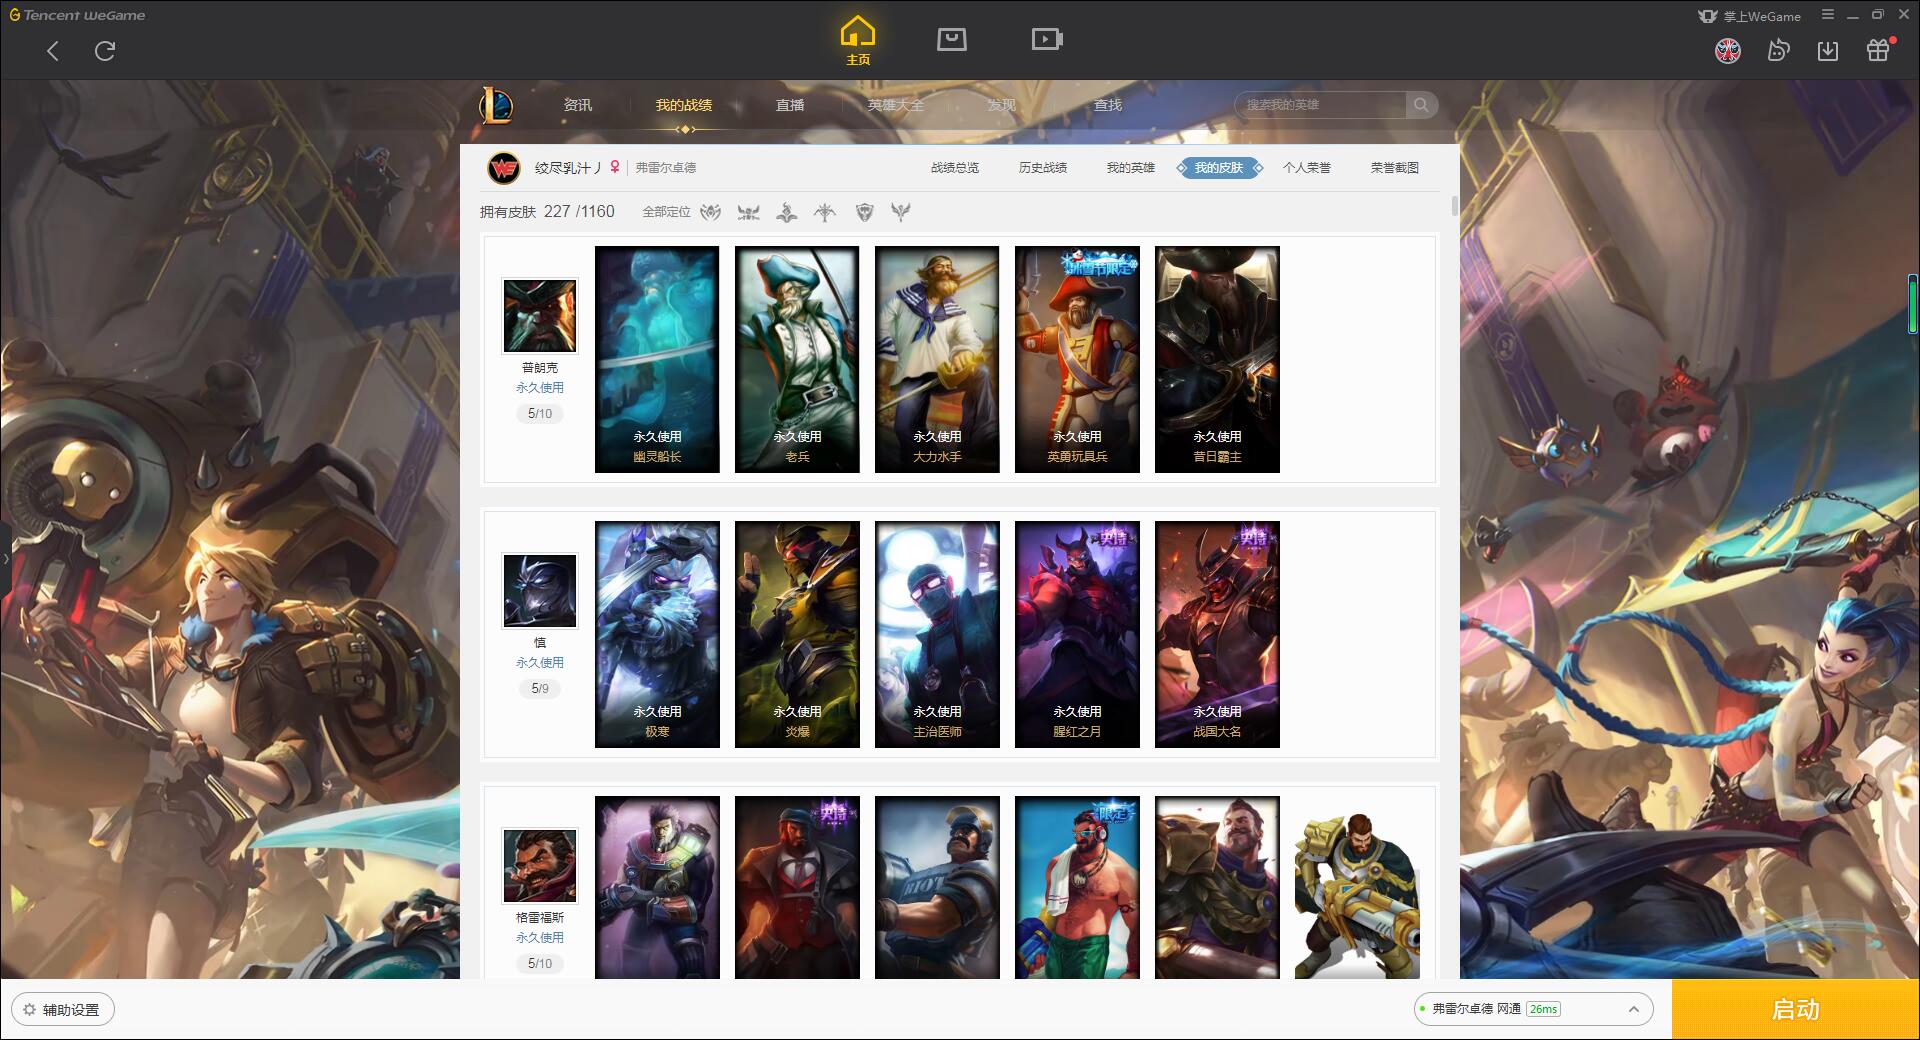Filter by the crossed-blades role icon

pyautogui.click(x=749, y=212)
